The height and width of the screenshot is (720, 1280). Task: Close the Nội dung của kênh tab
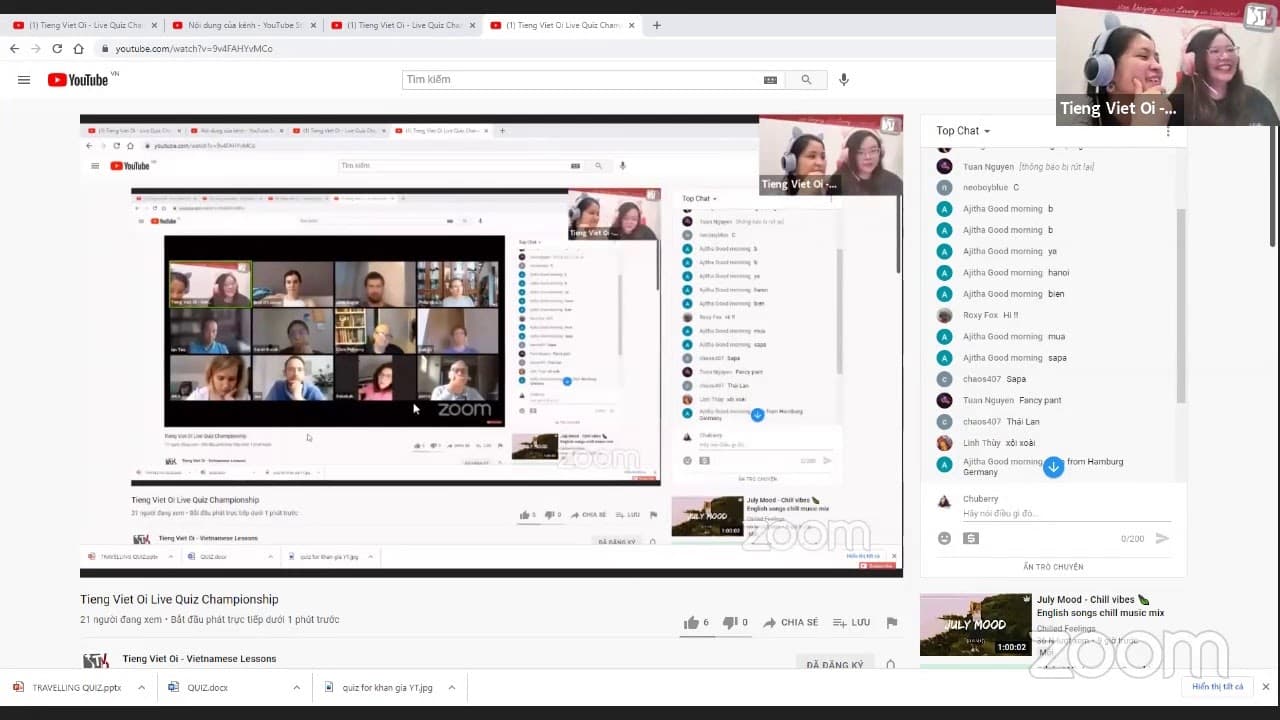pos(313,25)
